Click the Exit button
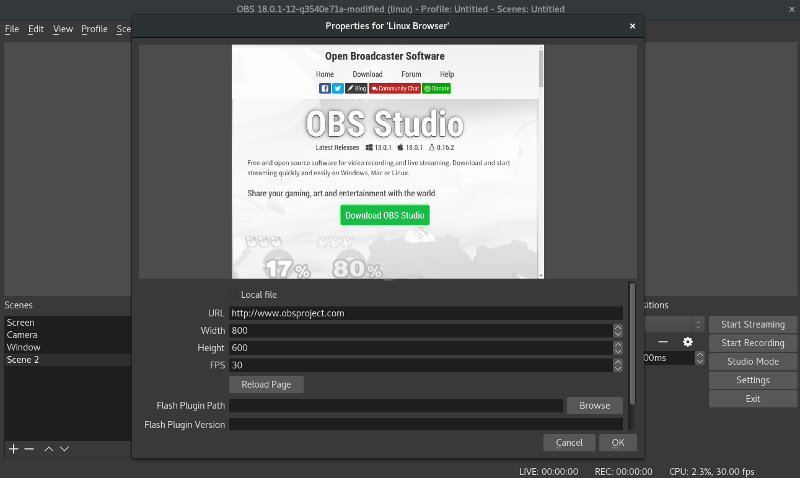800x478 pixels. coord(753,399)
